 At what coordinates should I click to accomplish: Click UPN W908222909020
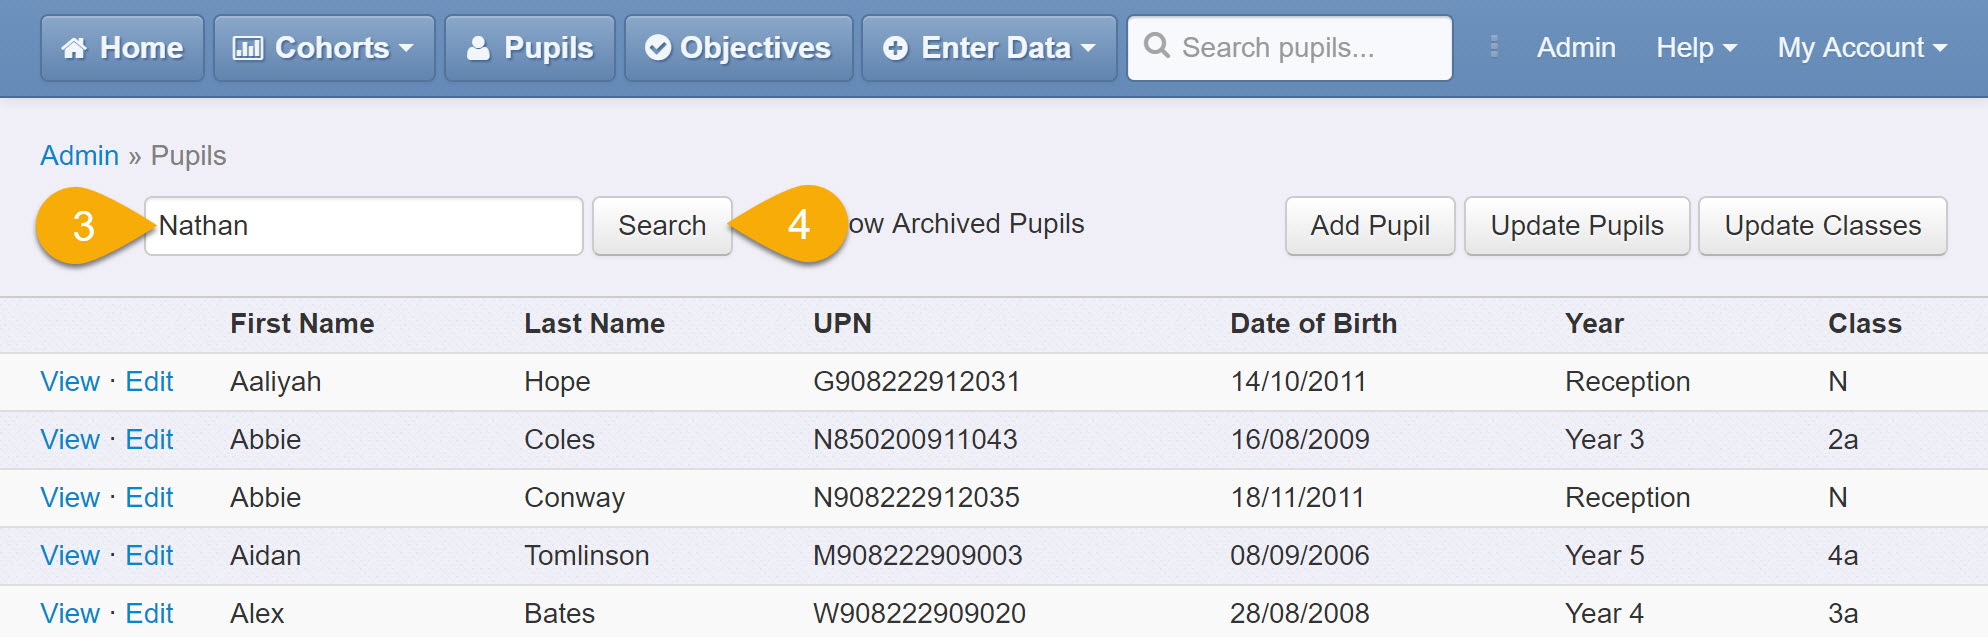click(920, 614)
